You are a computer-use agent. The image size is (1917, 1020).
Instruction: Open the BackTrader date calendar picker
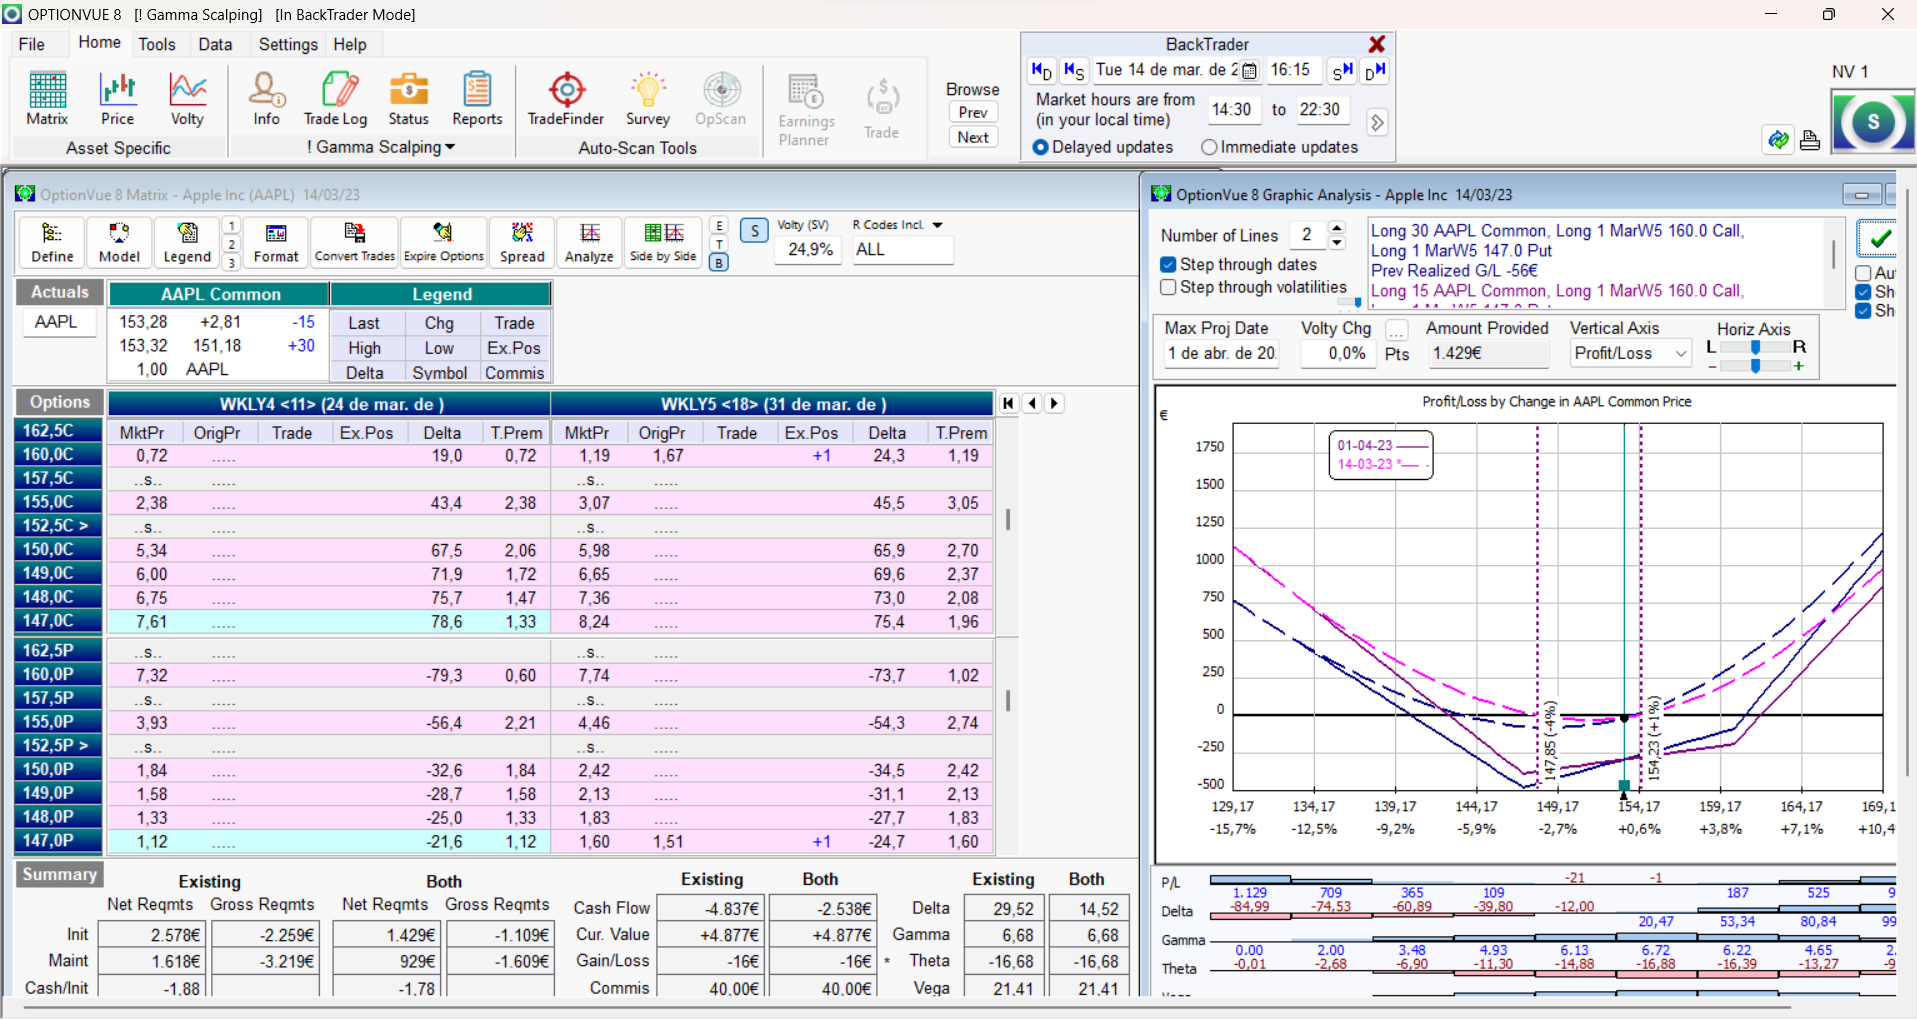1249,71
